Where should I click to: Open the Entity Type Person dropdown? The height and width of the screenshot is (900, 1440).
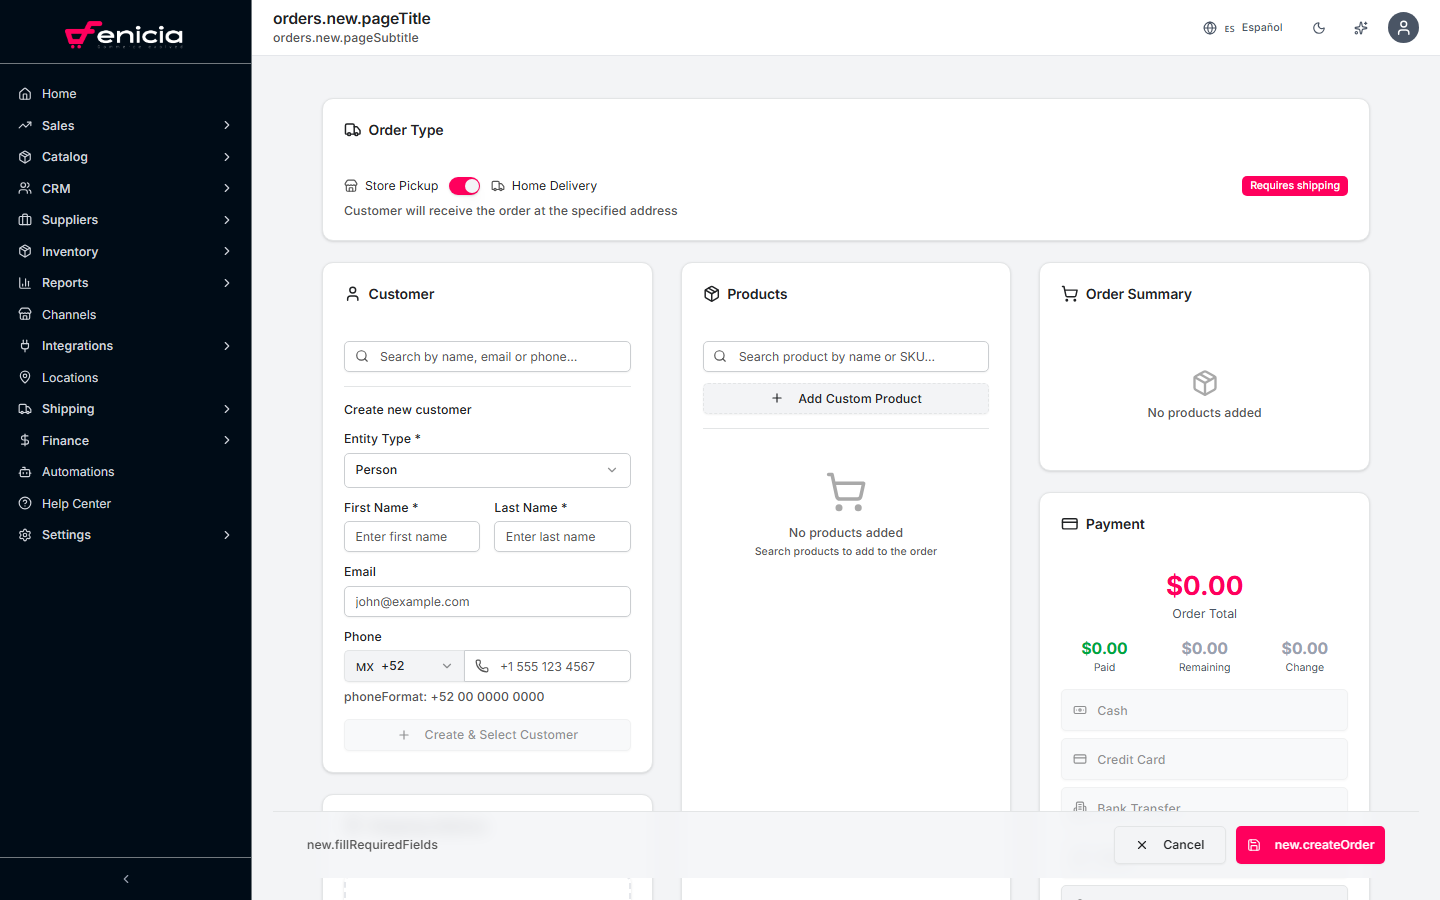pyautogui.click(x=487, y=470)
